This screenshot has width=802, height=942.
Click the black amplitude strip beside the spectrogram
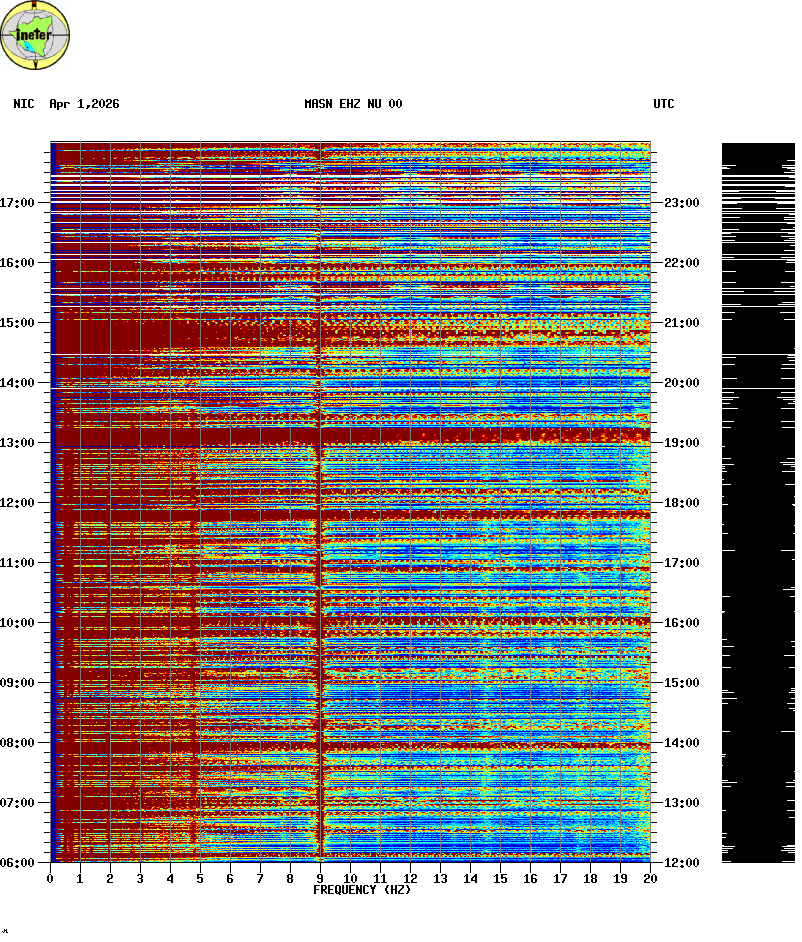tap(758, 502)
